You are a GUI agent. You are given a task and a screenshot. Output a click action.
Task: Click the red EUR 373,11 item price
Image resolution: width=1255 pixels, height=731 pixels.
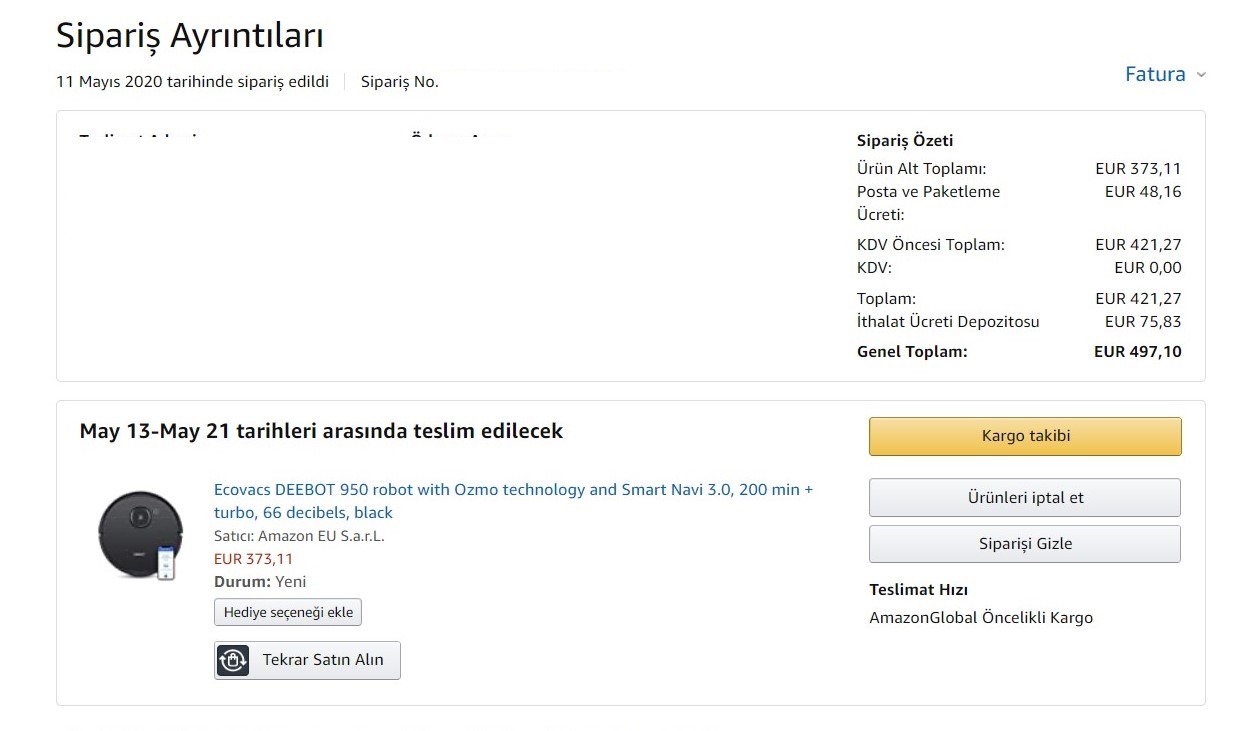tap(254, 559)
